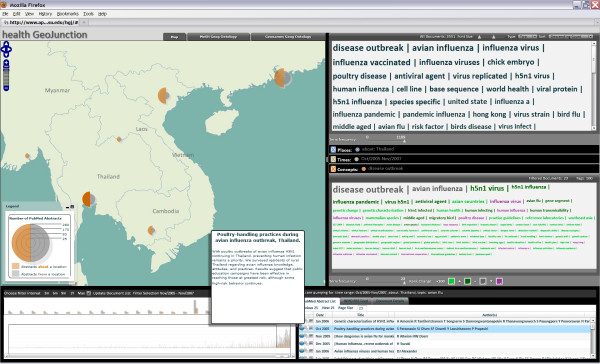
Task: Click 'bird flu' tag in top cloud
Action: [569, 114]
